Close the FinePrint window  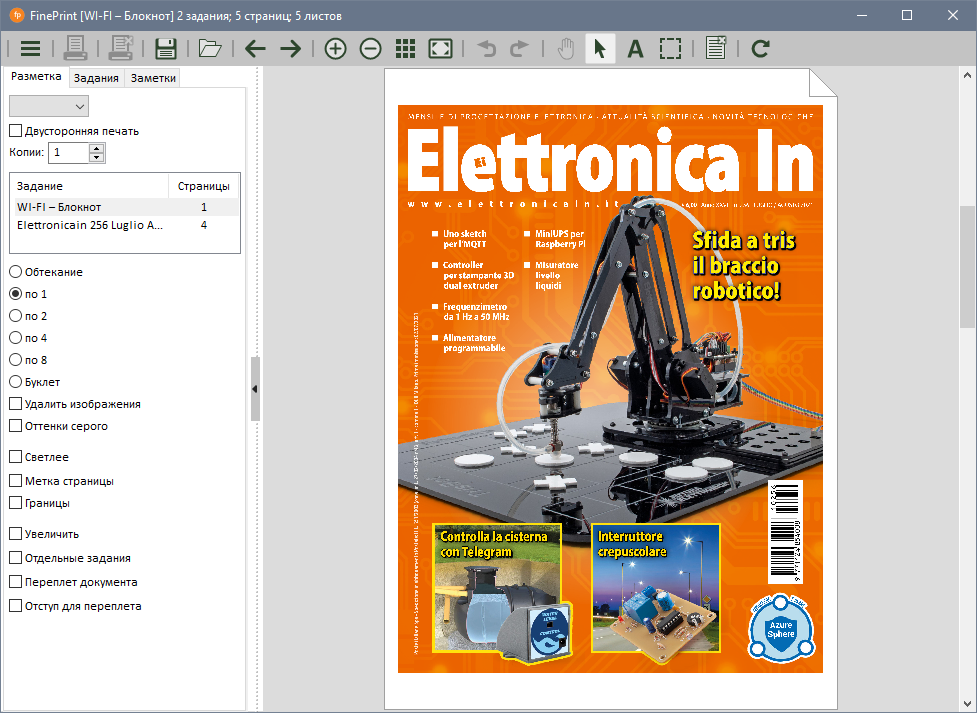953,15
